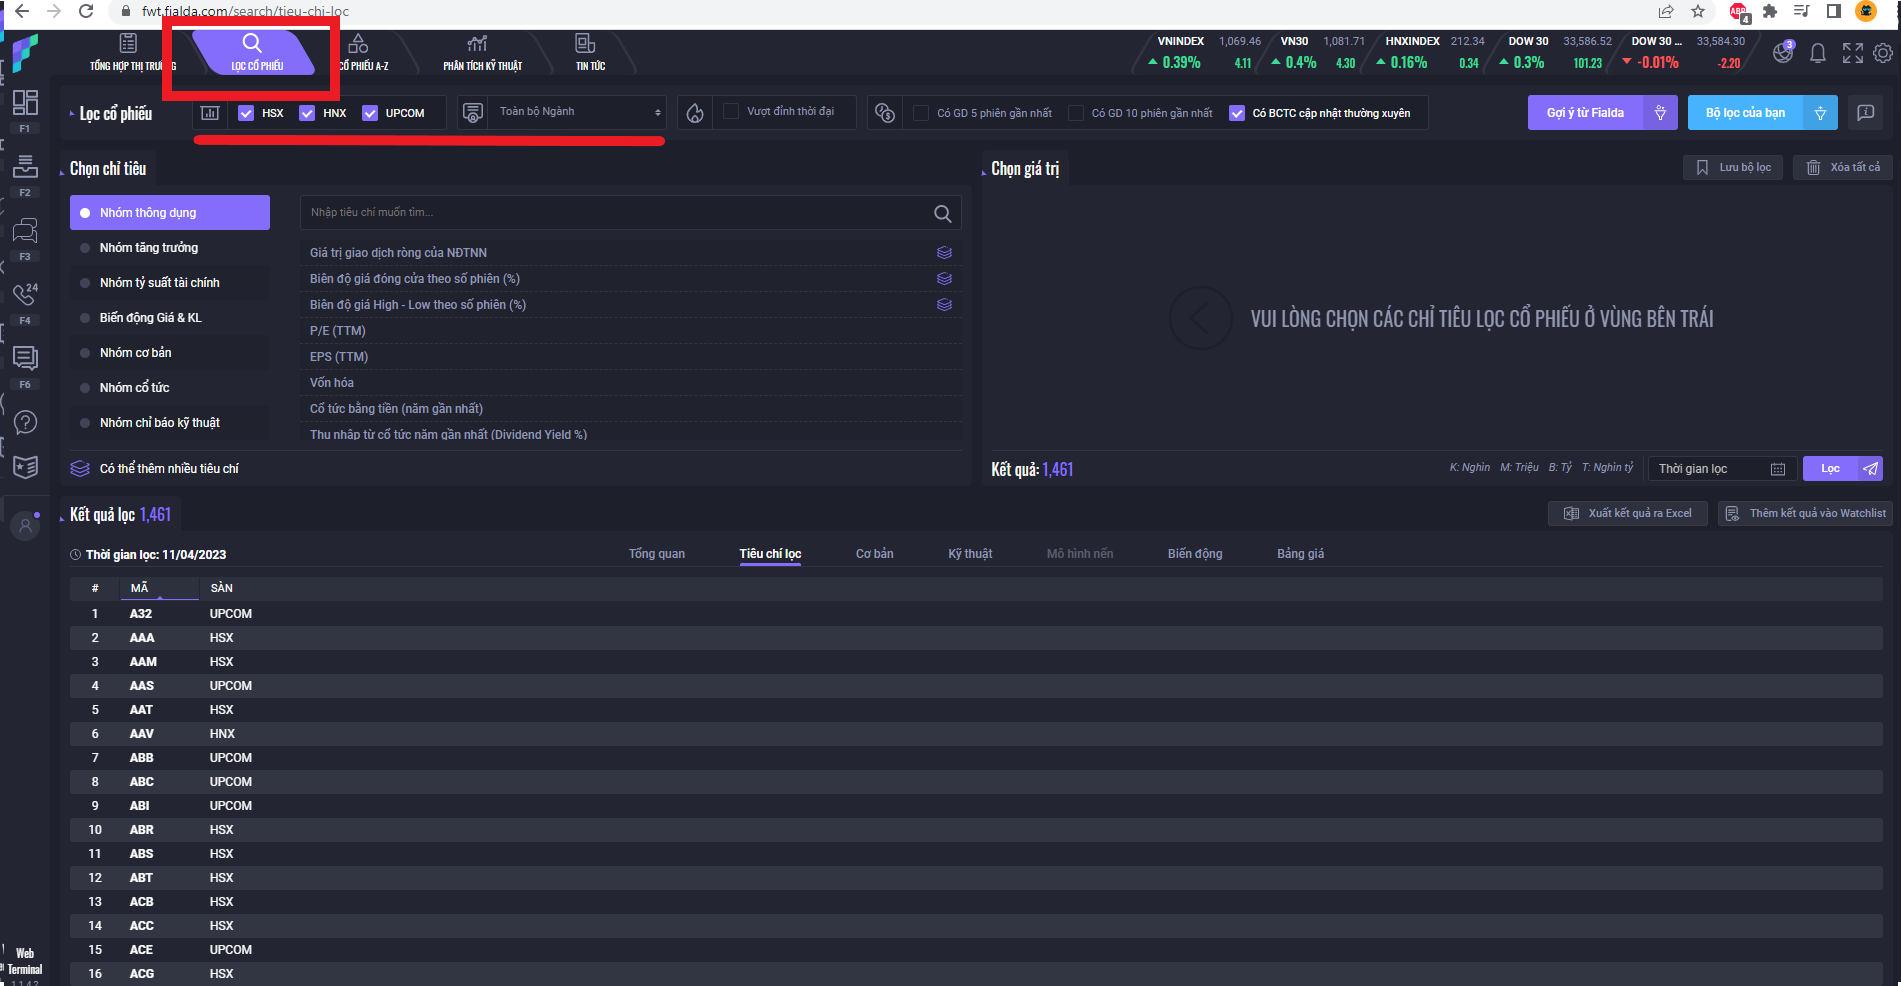Switch to the Kỹ thuật tab
The image size is (1901, 986).
click(x=969, y=554)
